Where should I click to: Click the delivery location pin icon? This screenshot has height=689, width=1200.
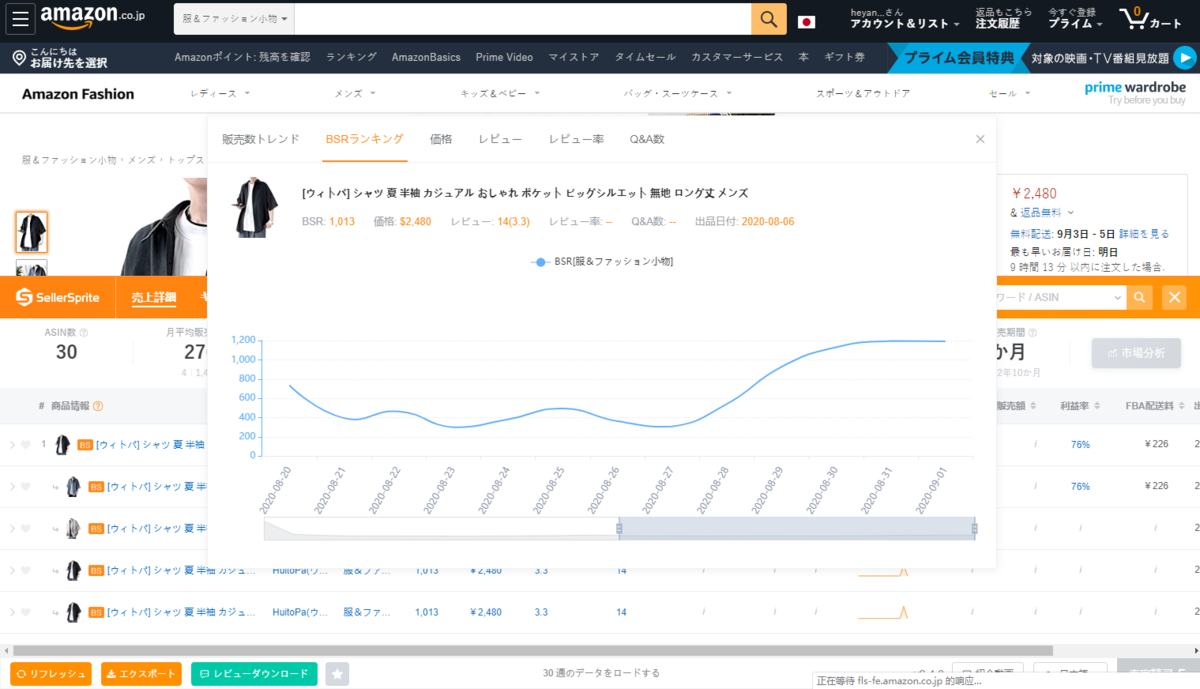point(19,58)
